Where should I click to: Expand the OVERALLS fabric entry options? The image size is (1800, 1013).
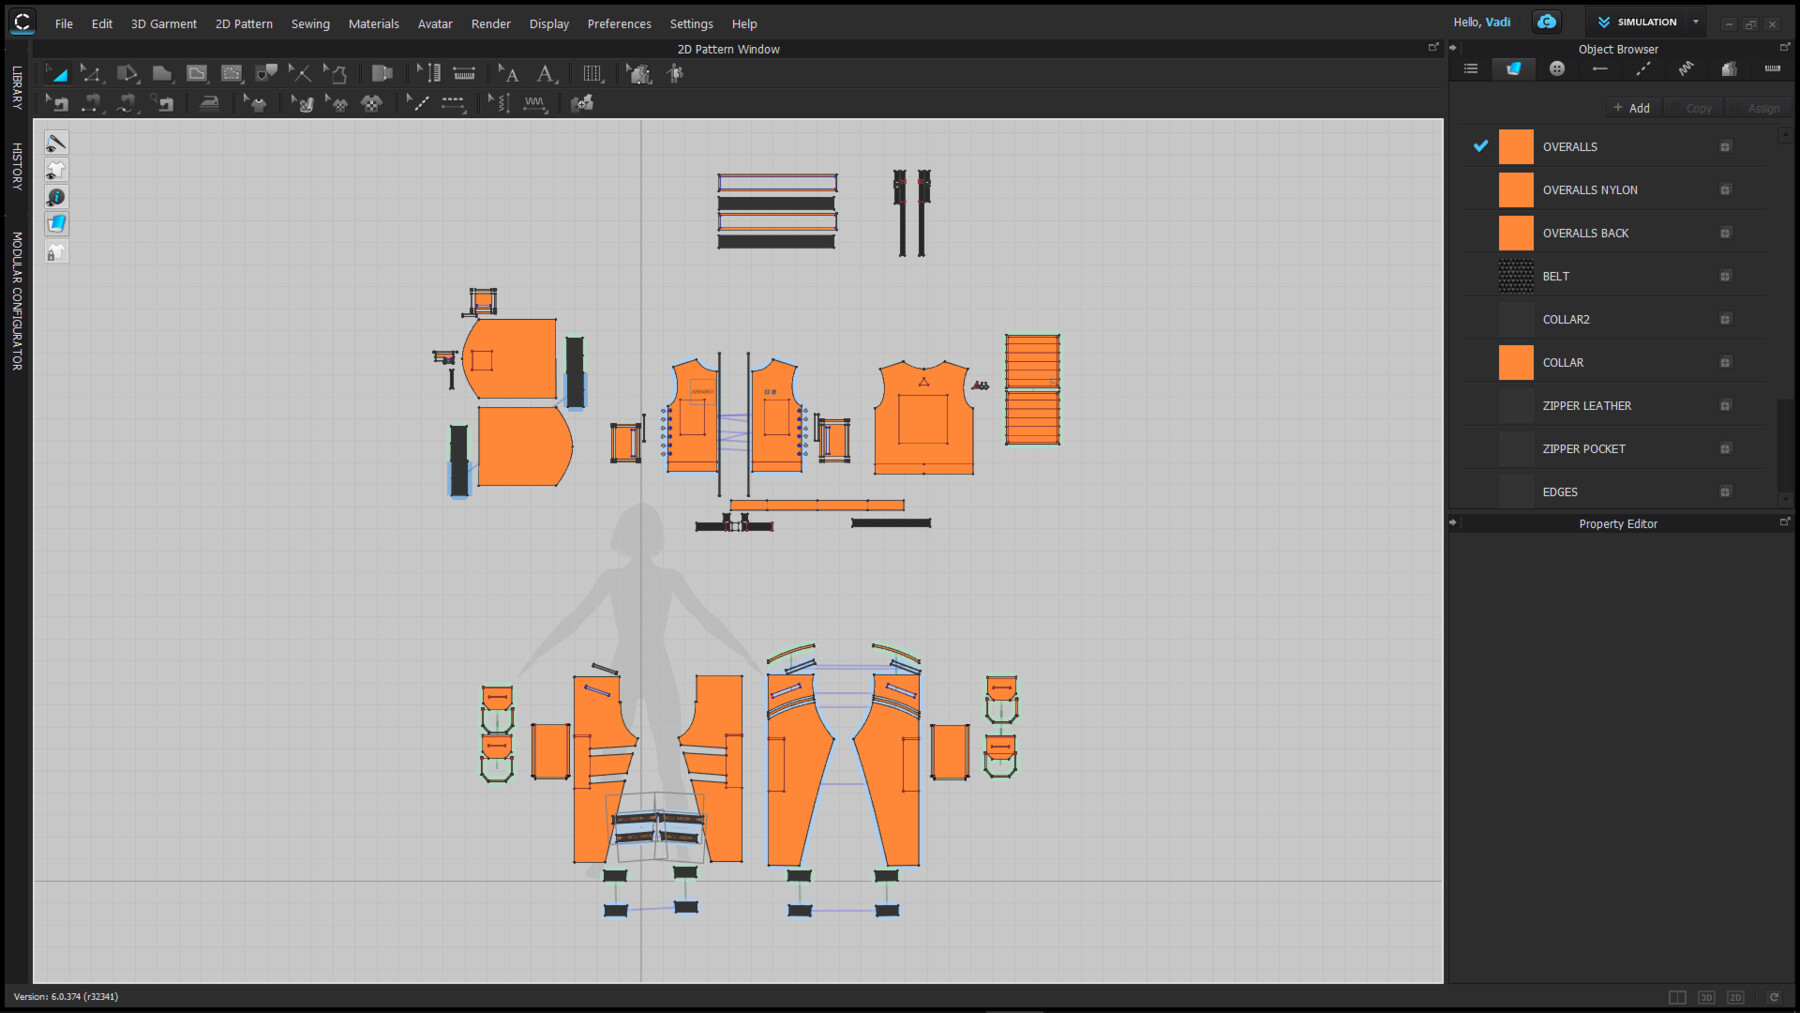coord(1725,147)
